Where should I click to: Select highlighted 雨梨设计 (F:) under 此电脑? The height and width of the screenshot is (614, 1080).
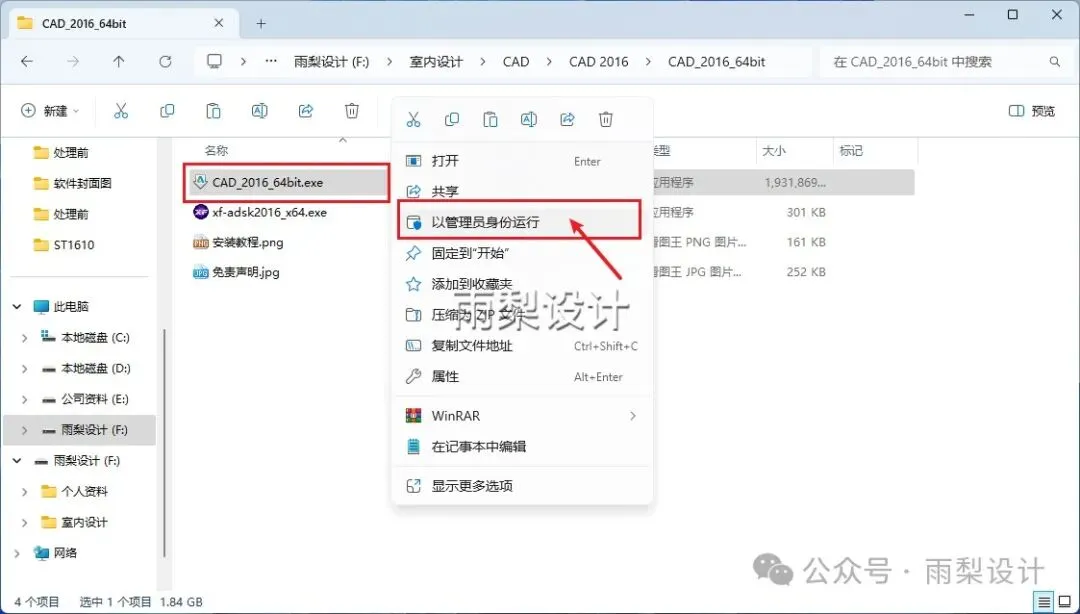79,430
